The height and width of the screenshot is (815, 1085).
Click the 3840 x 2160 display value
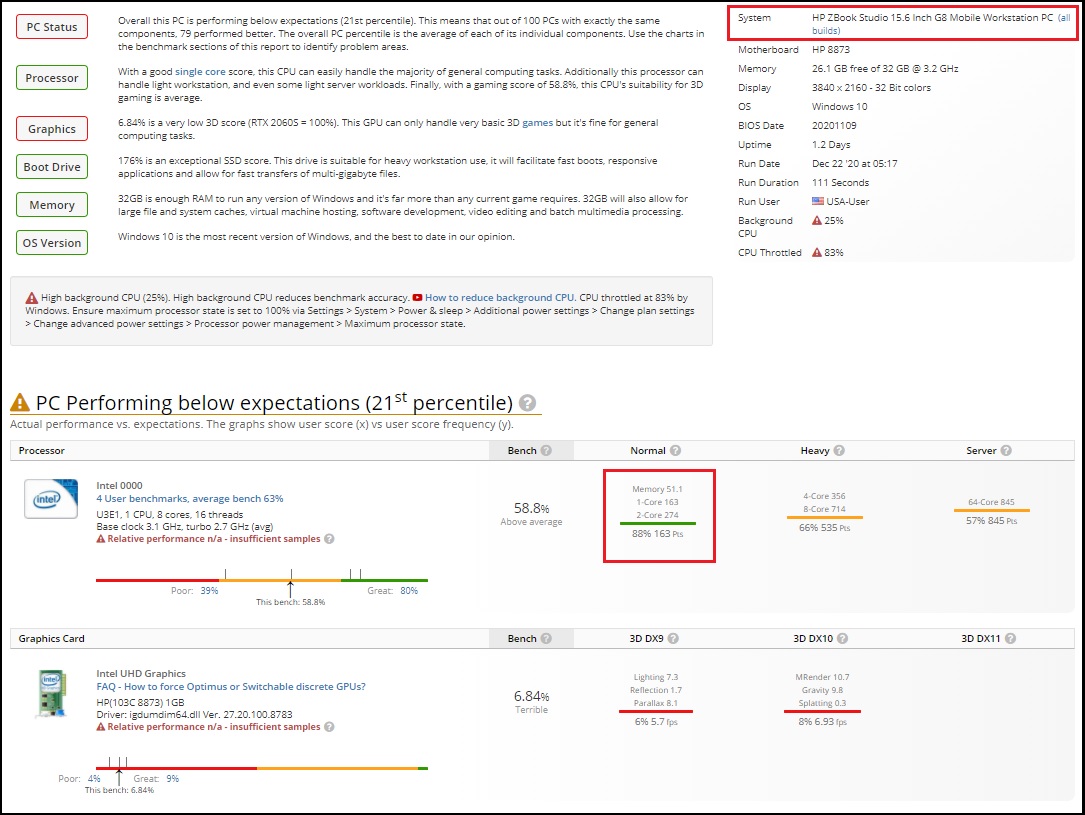point(871,88)
